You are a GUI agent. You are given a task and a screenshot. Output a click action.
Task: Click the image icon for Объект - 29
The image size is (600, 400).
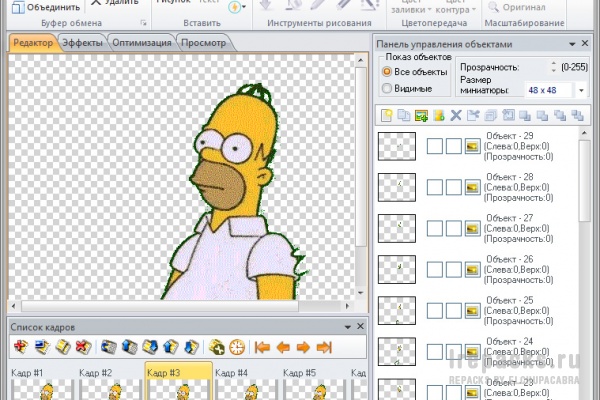[472, 146]
